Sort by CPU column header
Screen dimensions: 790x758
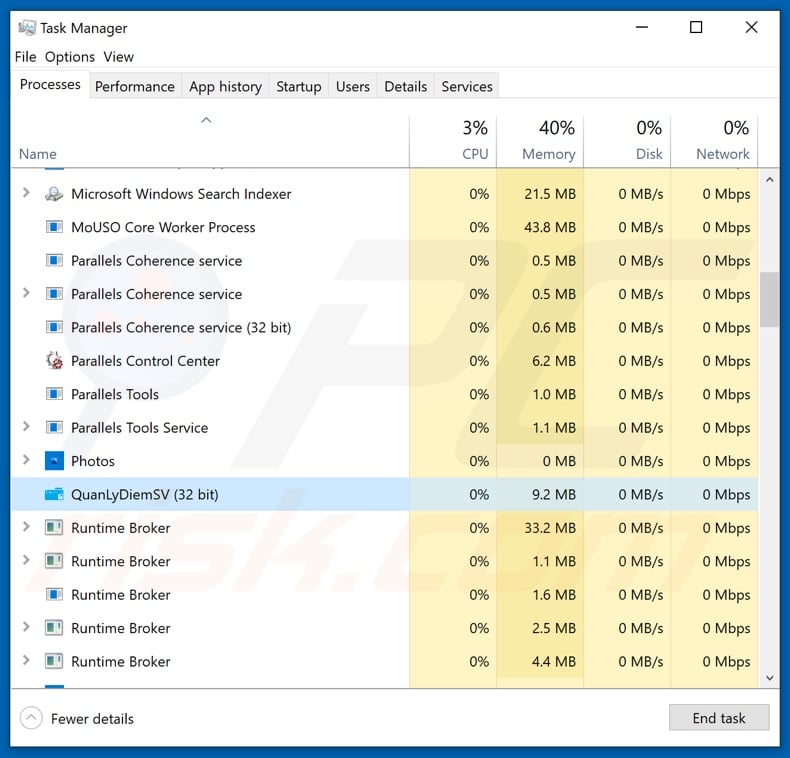[453, 142]
